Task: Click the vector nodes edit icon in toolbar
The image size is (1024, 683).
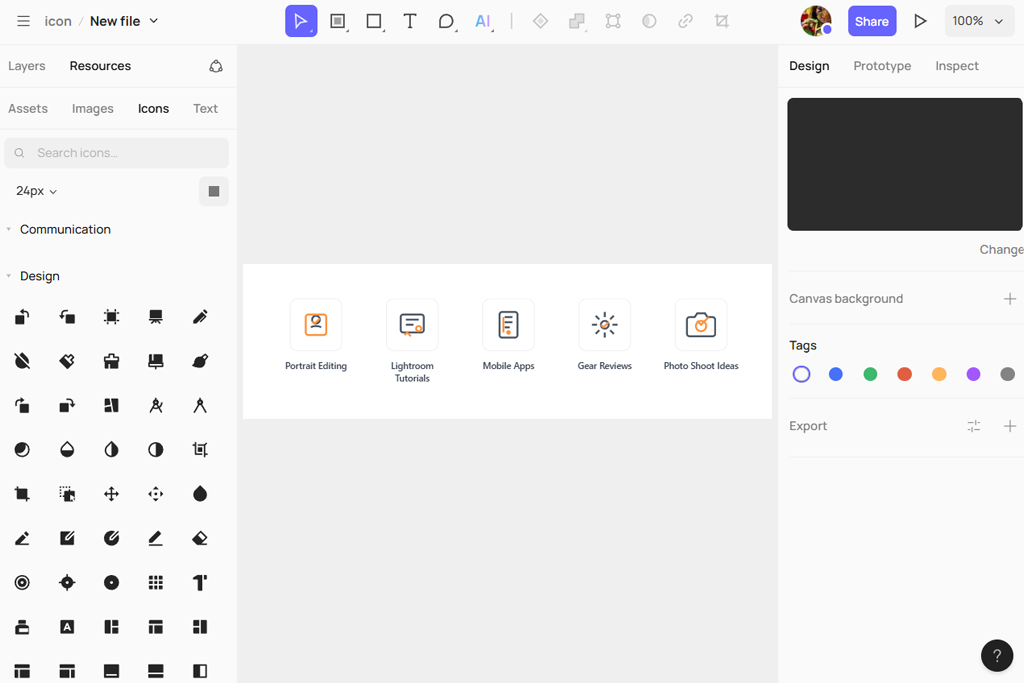Action: 613,21
